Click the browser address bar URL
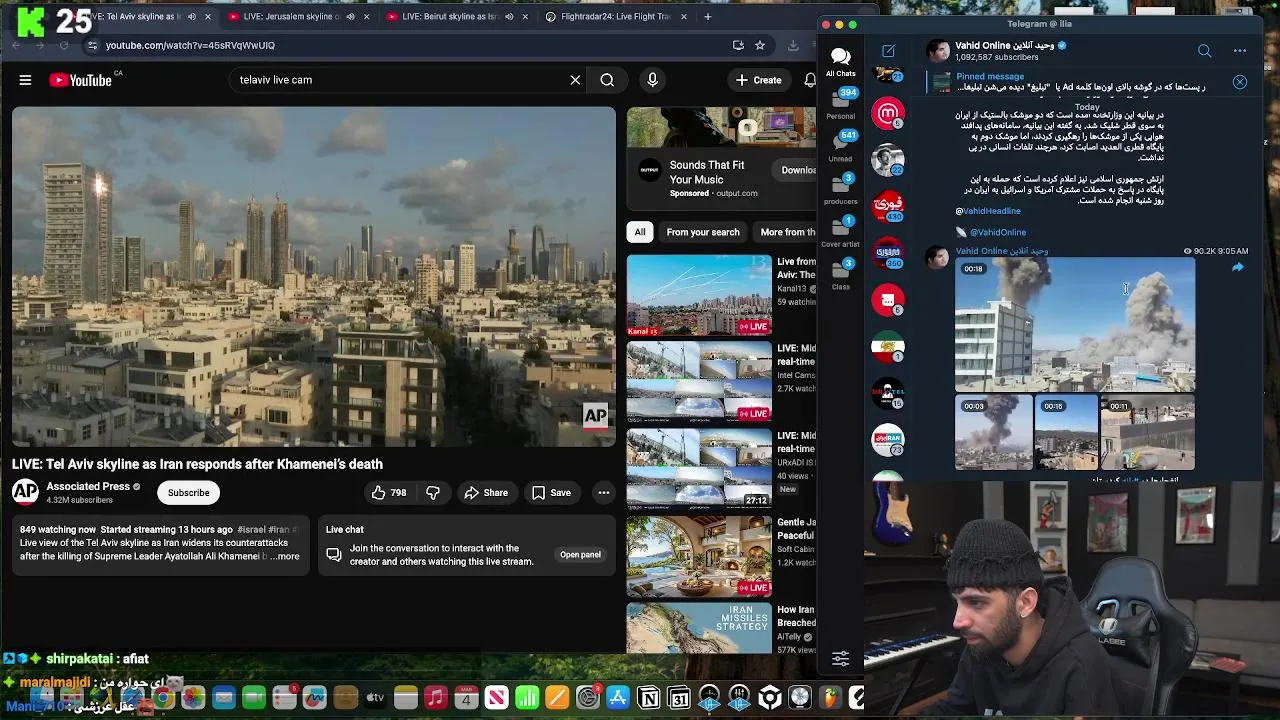Screen dimensions: 1280x720 point(190,45)
